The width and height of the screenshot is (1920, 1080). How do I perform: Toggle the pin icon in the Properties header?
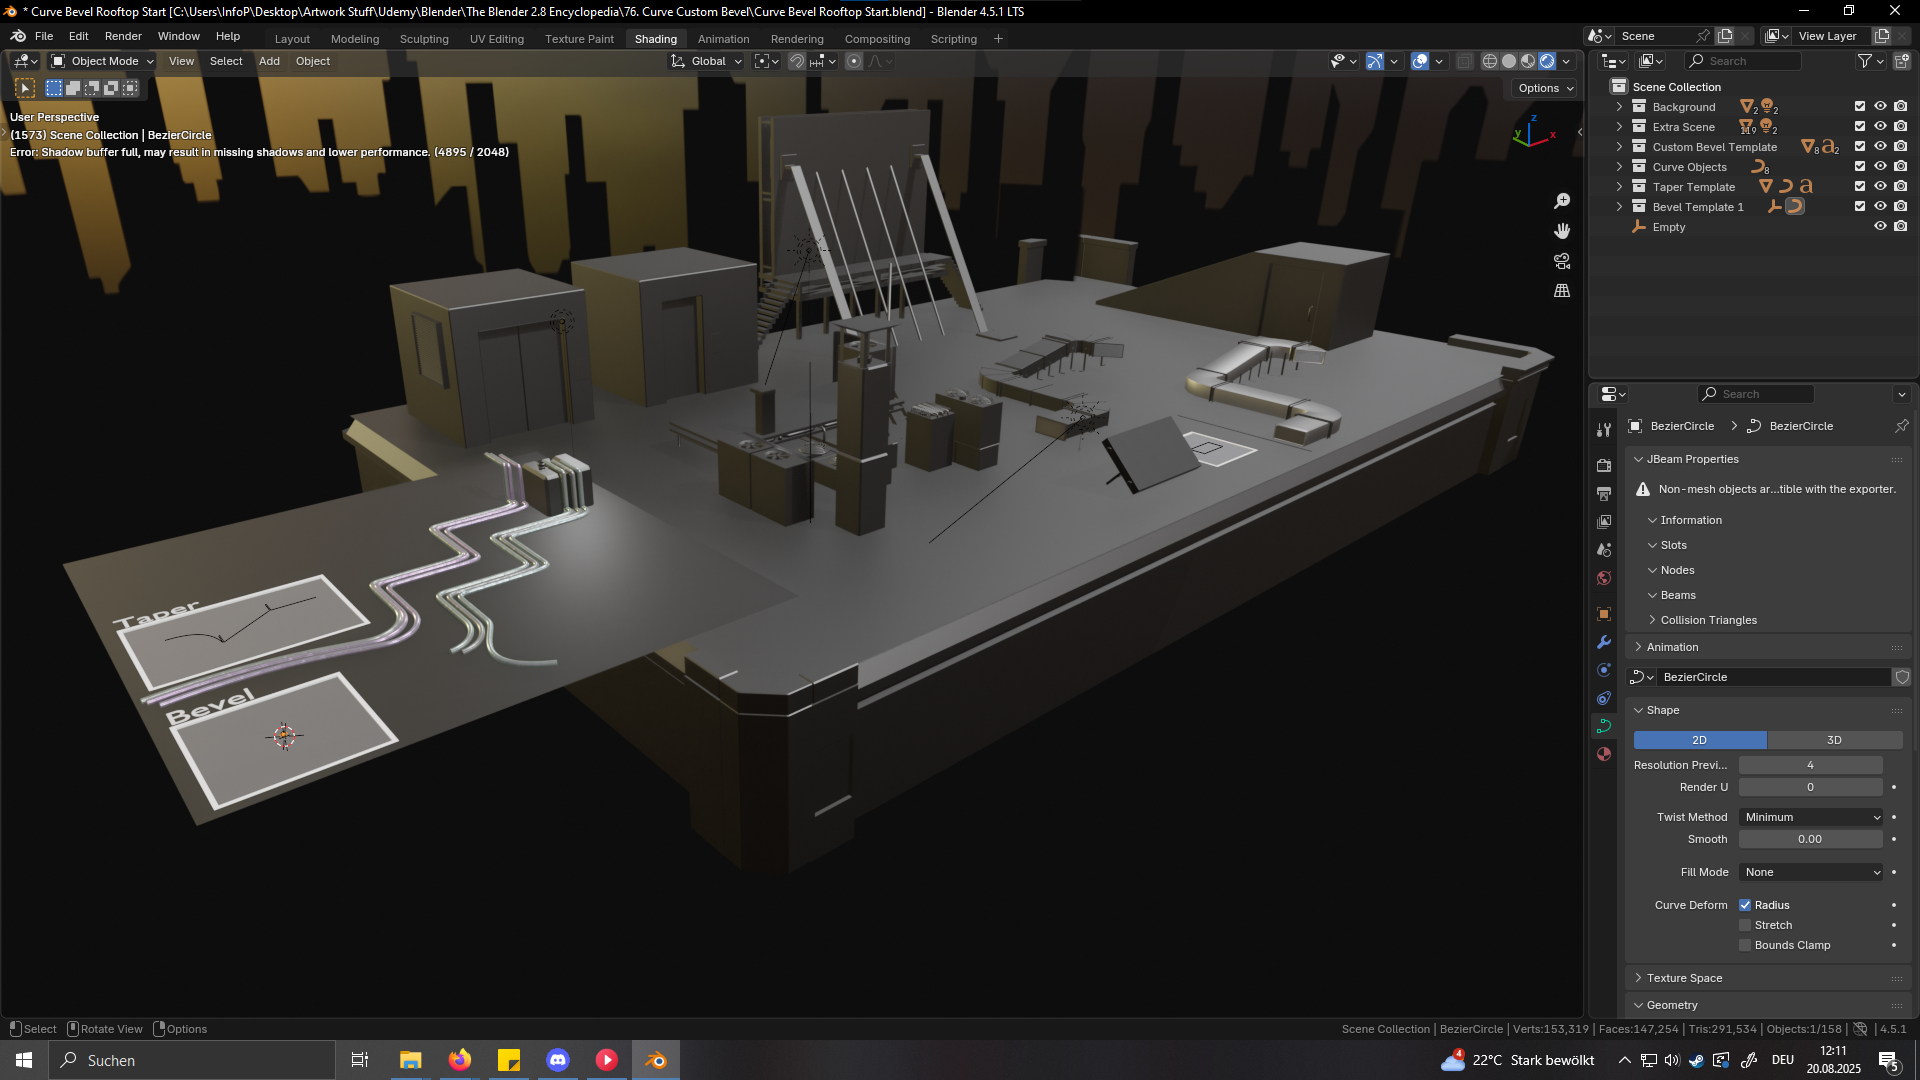pos(1901,426)
